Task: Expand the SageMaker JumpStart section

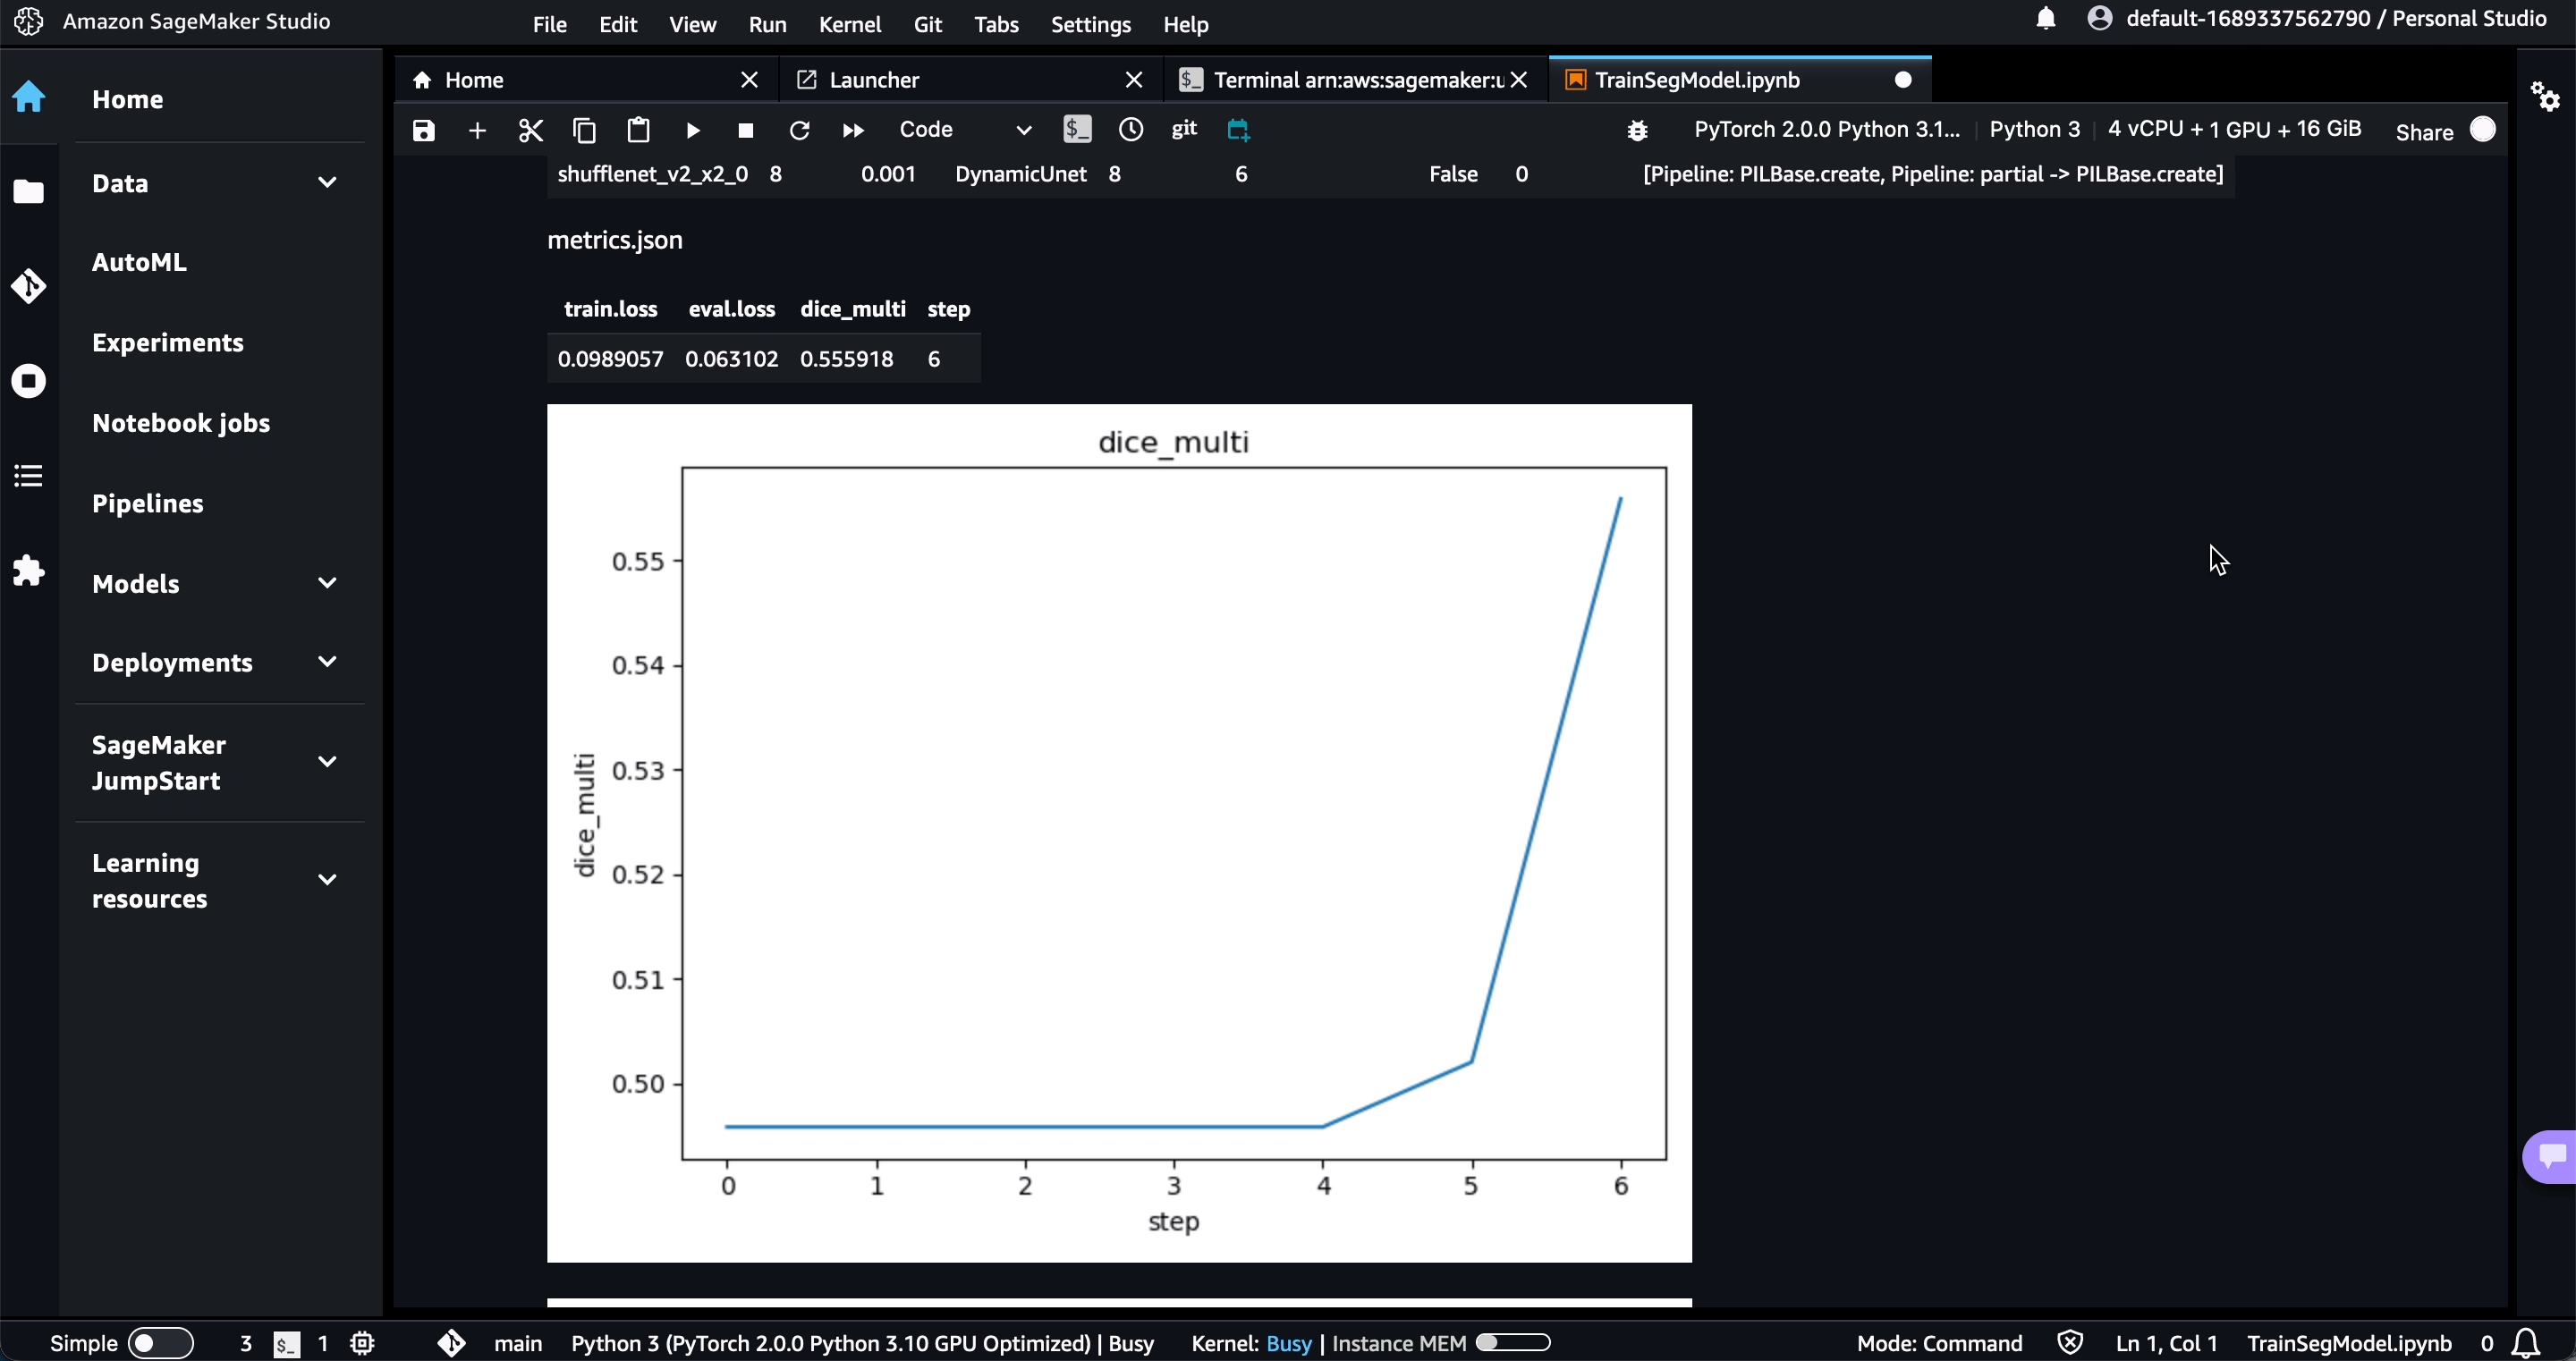Action: 326,762
